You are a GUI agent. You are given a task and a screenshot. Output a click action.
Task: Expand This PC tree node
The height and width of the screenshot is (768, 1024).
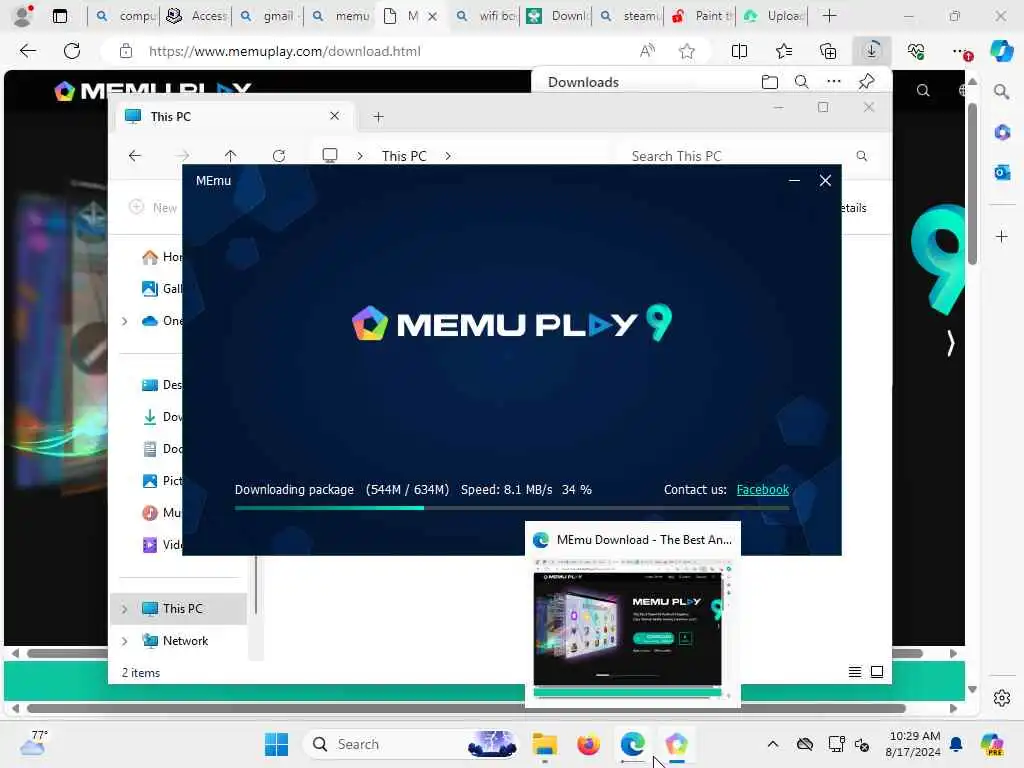[125, 609]
